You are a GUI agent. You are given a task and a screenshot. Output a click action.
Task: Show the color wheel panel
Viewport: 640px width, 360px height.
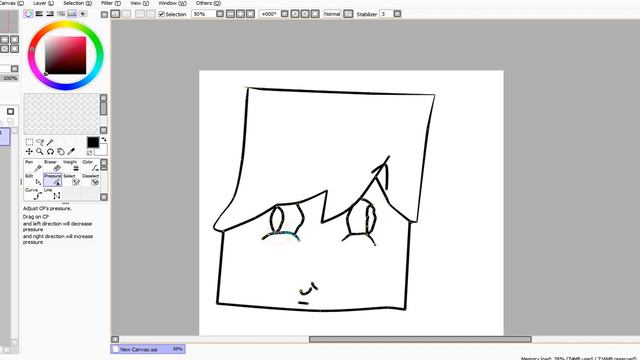pos(28,14)
